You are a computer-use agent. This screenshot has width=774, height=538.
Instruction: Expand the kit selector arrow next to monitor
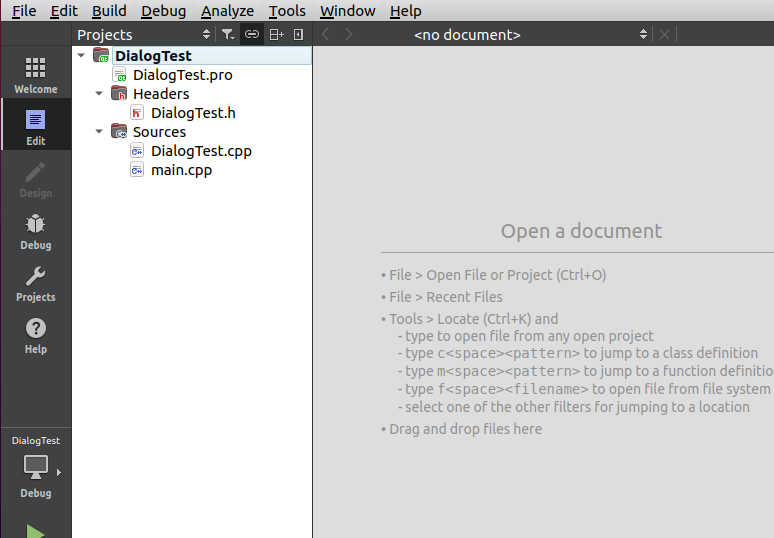[x=59, y=472]
